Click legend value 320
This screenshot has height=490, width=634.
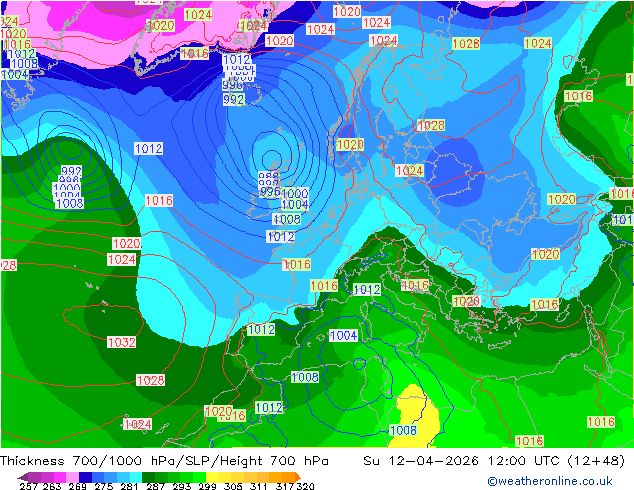pyautogui.click(x=305, y=486)
